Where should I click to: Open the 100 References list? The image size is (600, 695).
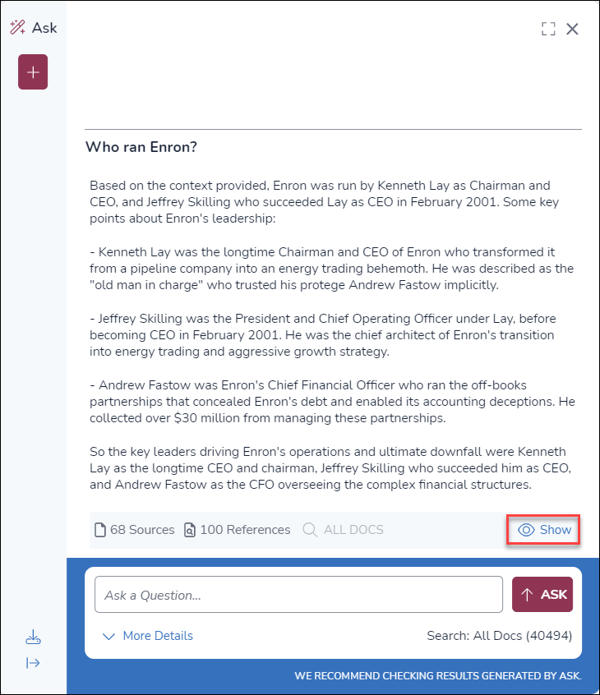(236, 530)
